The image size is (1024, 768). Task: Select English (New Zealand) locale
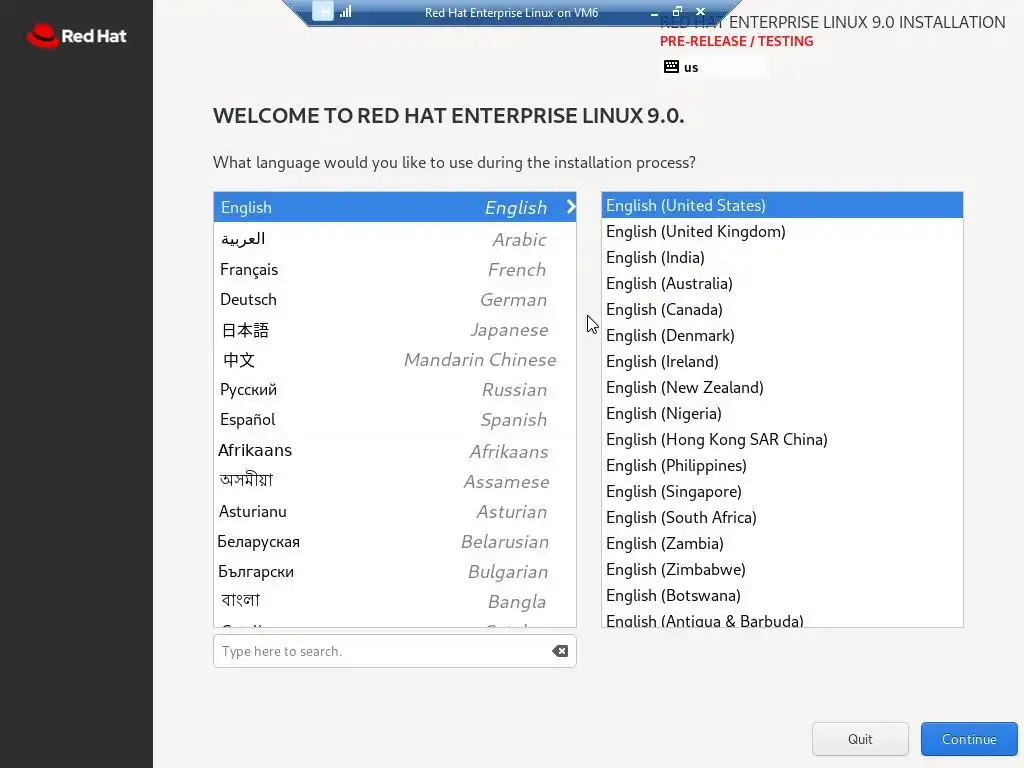[782, 387]
